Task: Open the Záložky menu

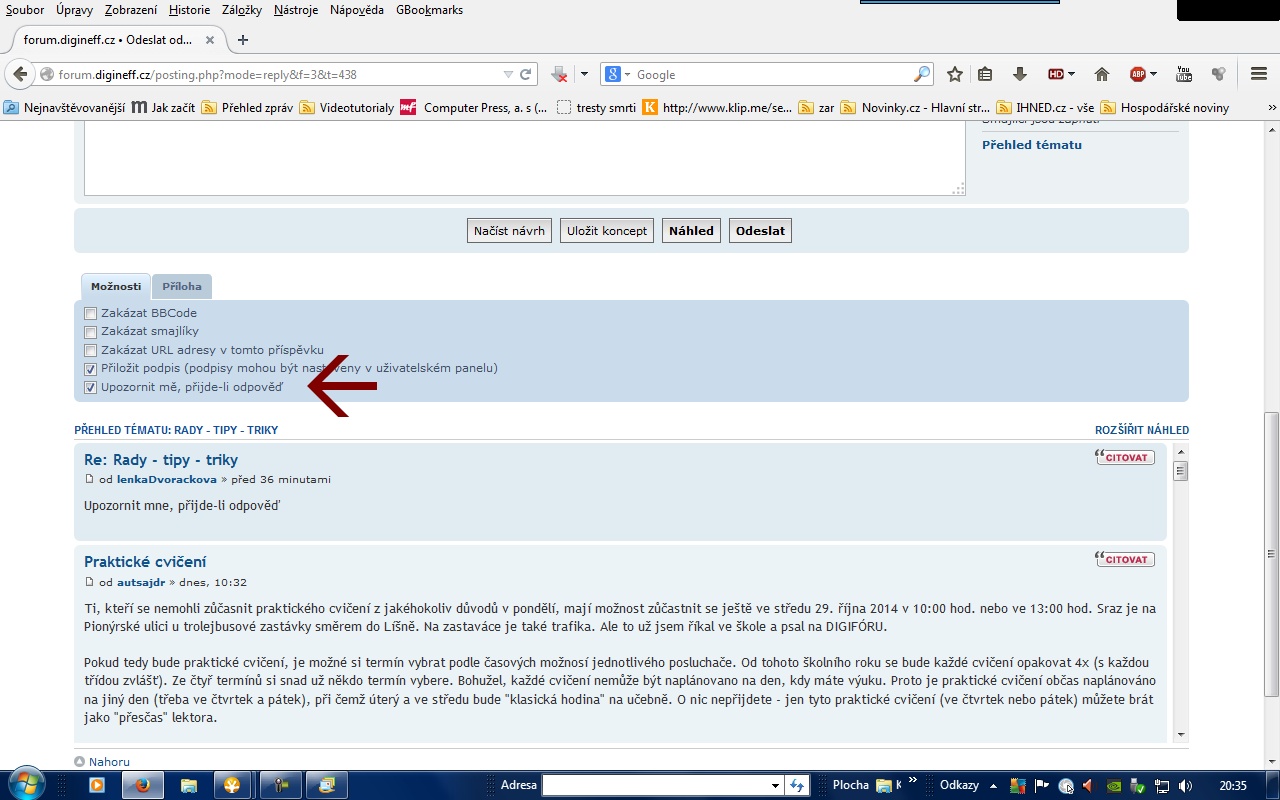Action: click(242, 10)
